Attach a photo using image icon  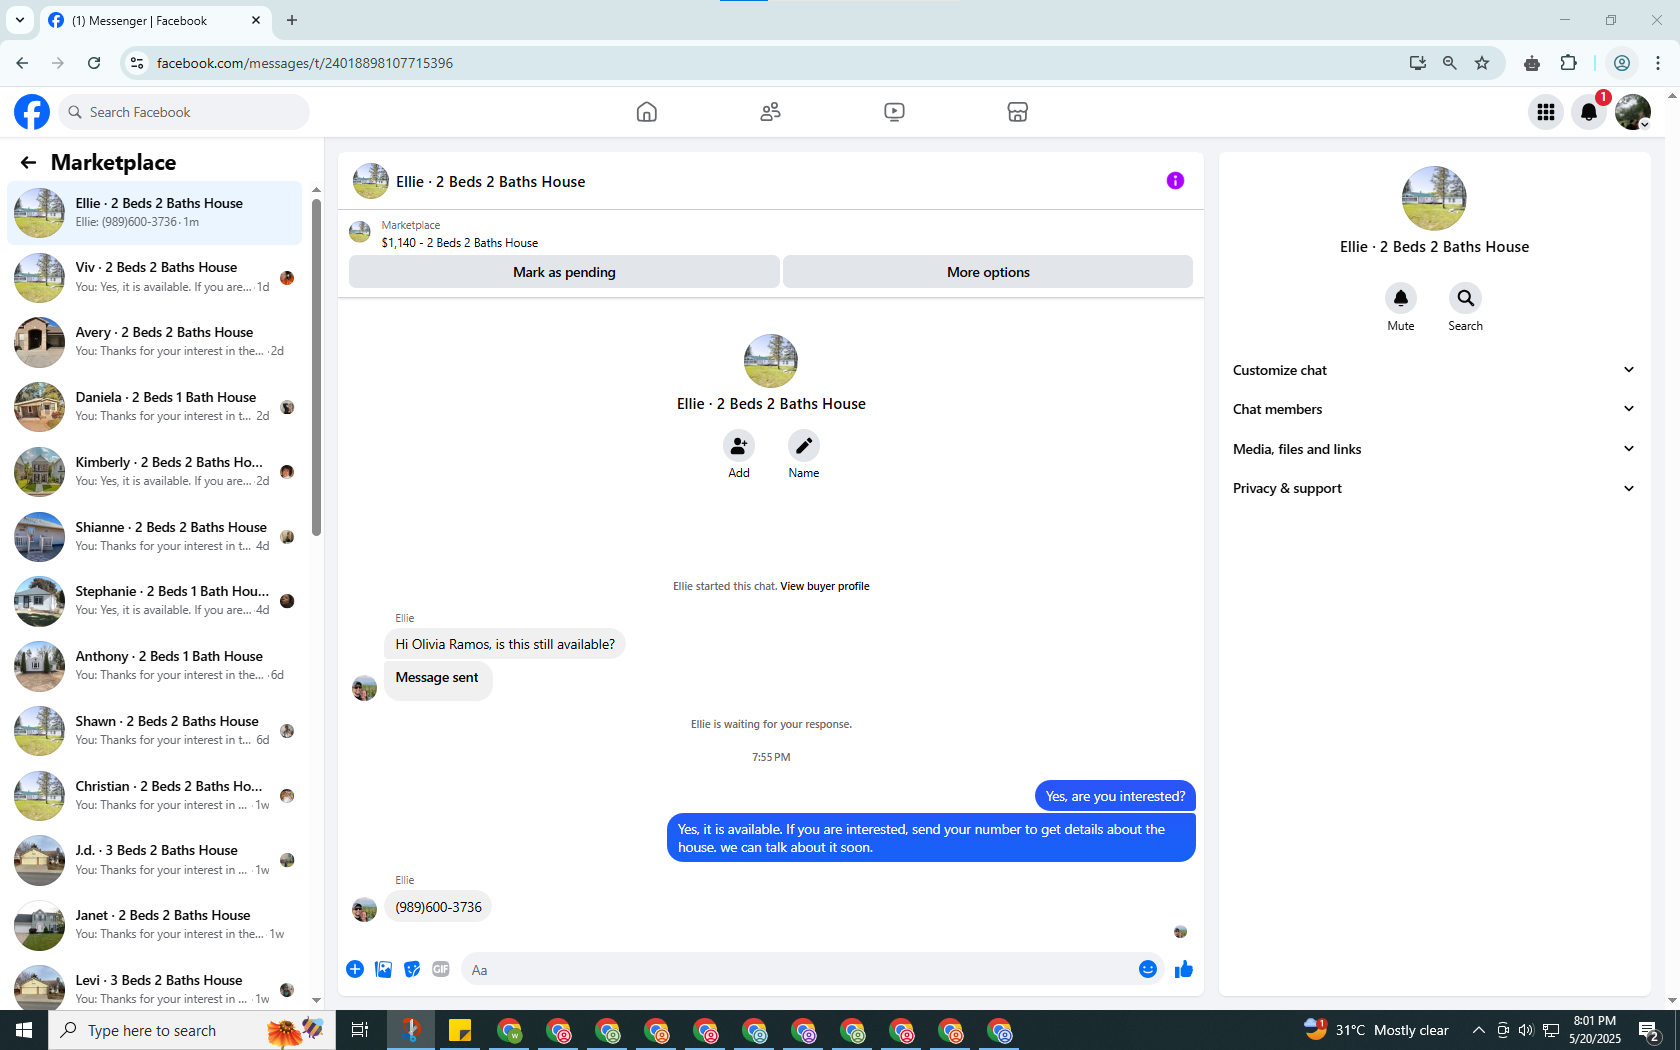pyautogui.click(x=384, y=969)
